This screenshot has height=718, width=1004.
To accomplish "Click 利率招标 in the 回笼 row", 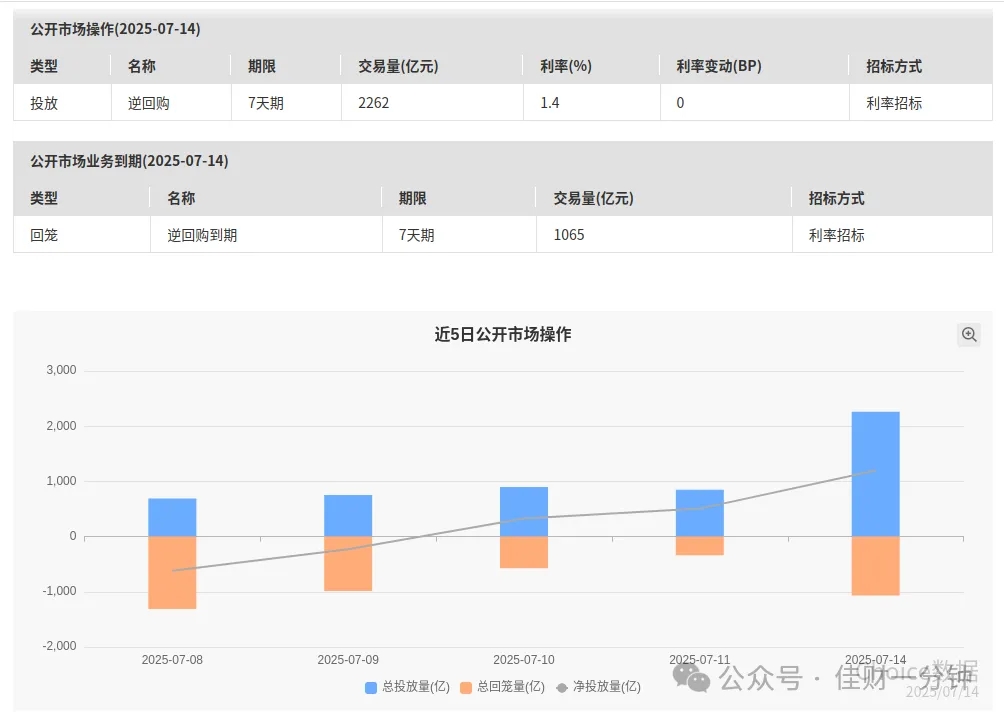I will point(836,235).
